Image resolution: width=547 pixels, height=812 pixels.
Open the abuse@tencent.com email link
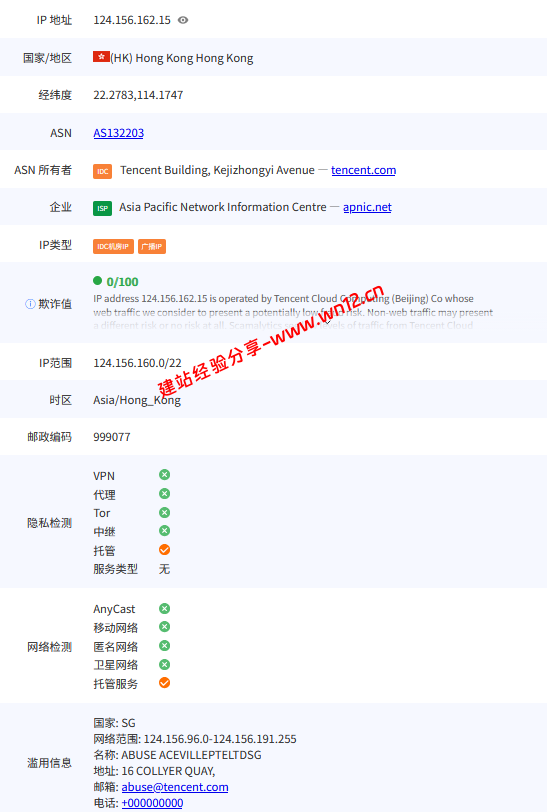[175, 787]
